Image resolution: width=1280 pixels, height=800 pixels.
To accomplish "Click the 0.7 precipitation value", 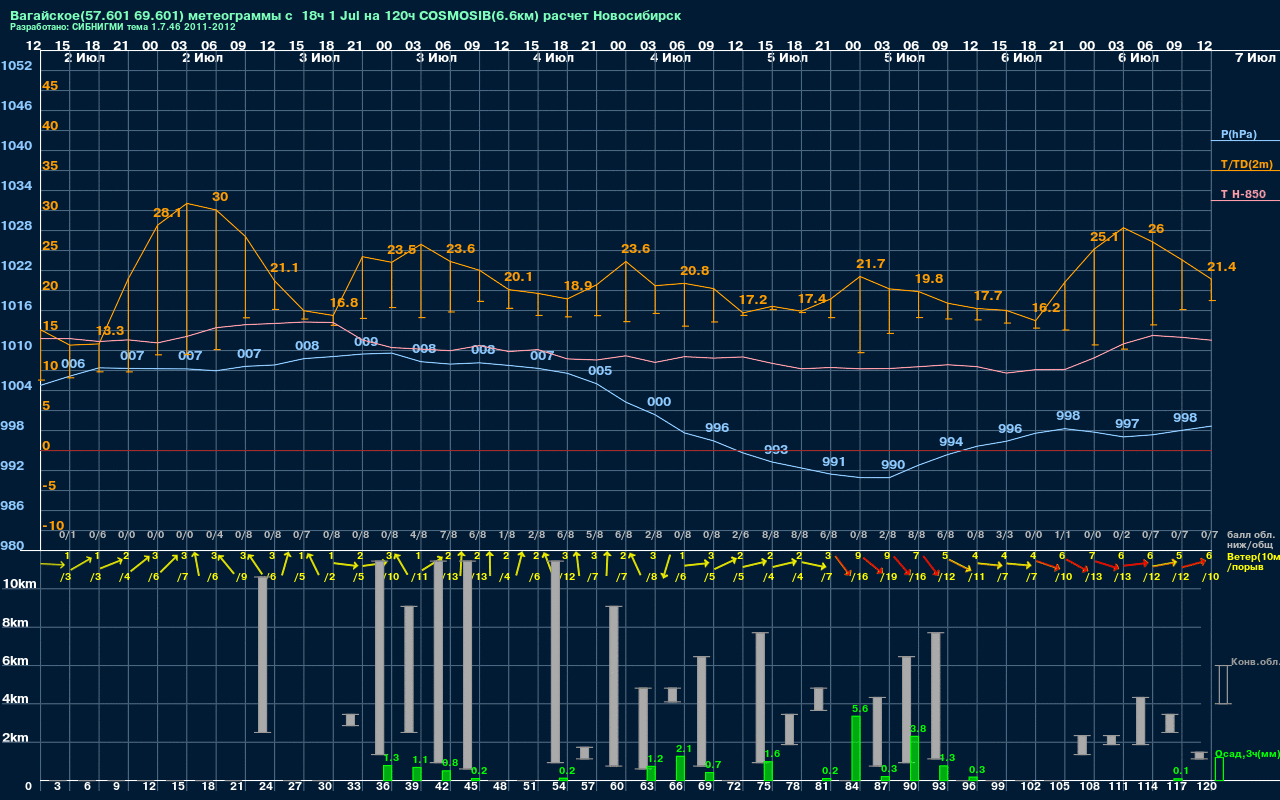I will (x=713, y=764).
